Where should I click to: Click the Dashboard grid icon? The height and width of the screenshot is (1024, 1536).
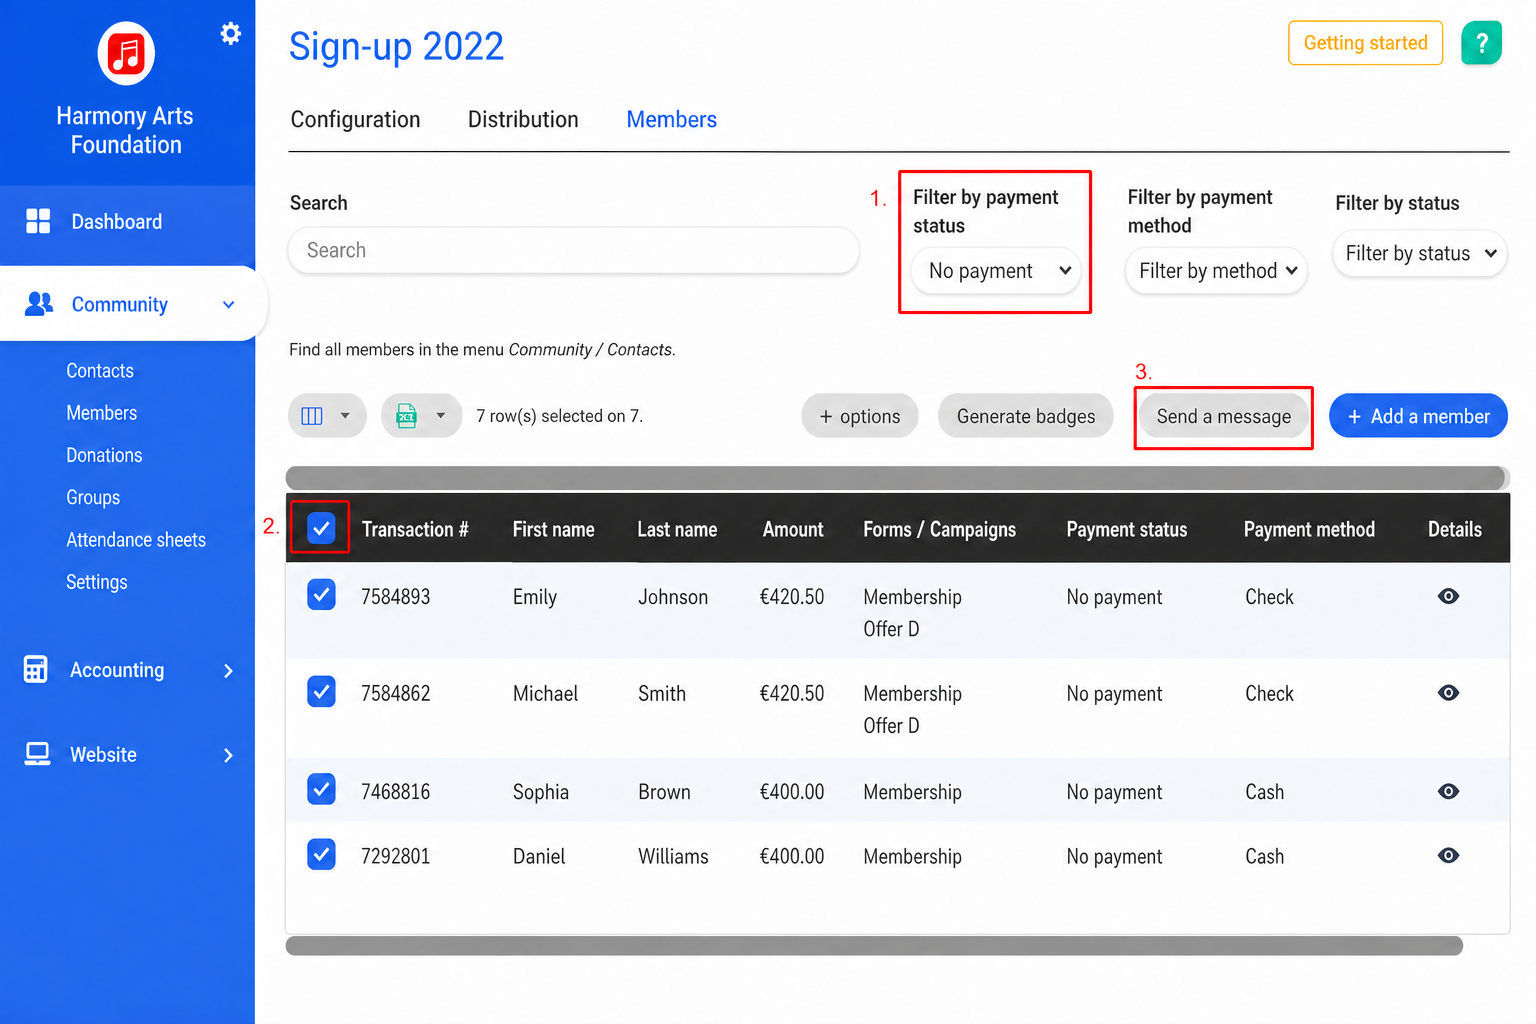point(38,221)
